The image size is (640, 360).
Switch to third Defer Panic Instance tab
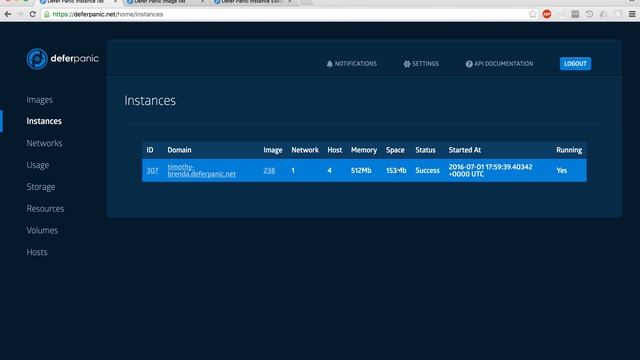[x=251, y=2]
